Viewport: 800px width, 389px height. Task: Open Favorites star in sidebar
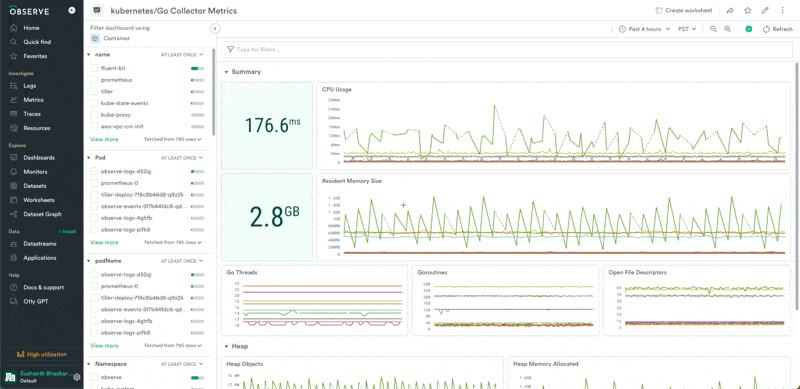[x=13, y=56]
